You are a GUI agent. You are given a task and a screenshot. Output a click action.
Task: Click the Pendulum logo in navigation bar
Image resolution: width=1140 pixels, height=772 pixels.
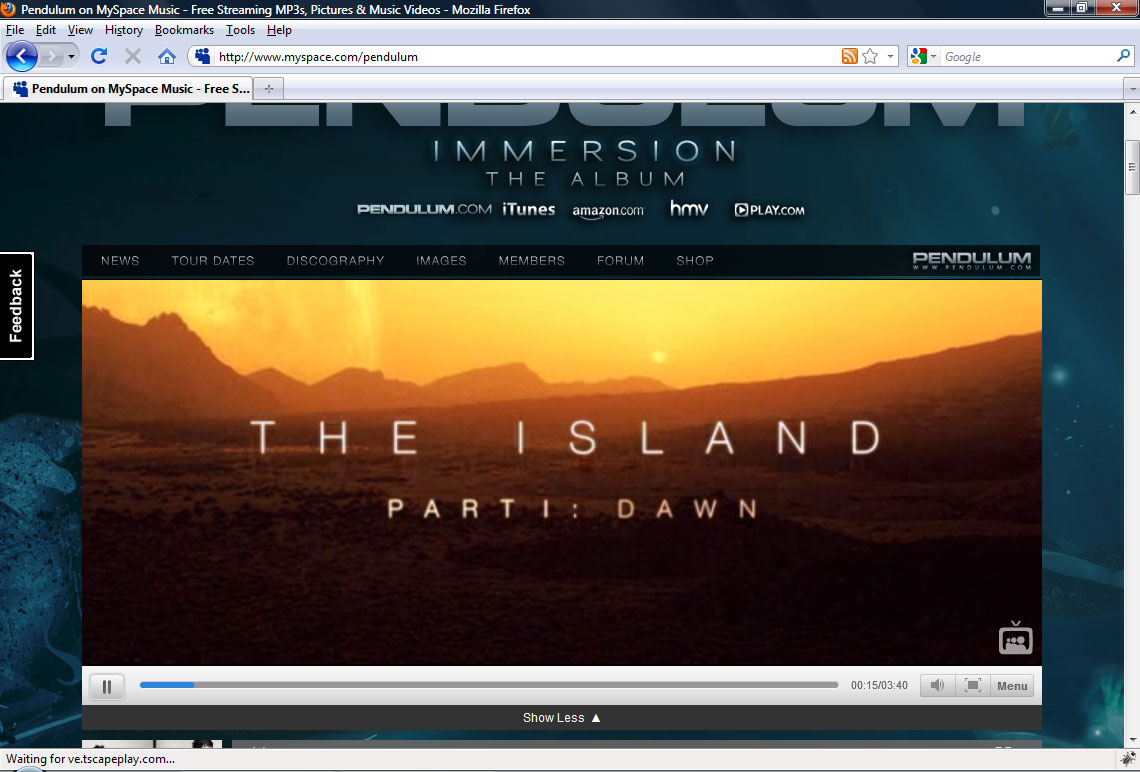[971, 260]
